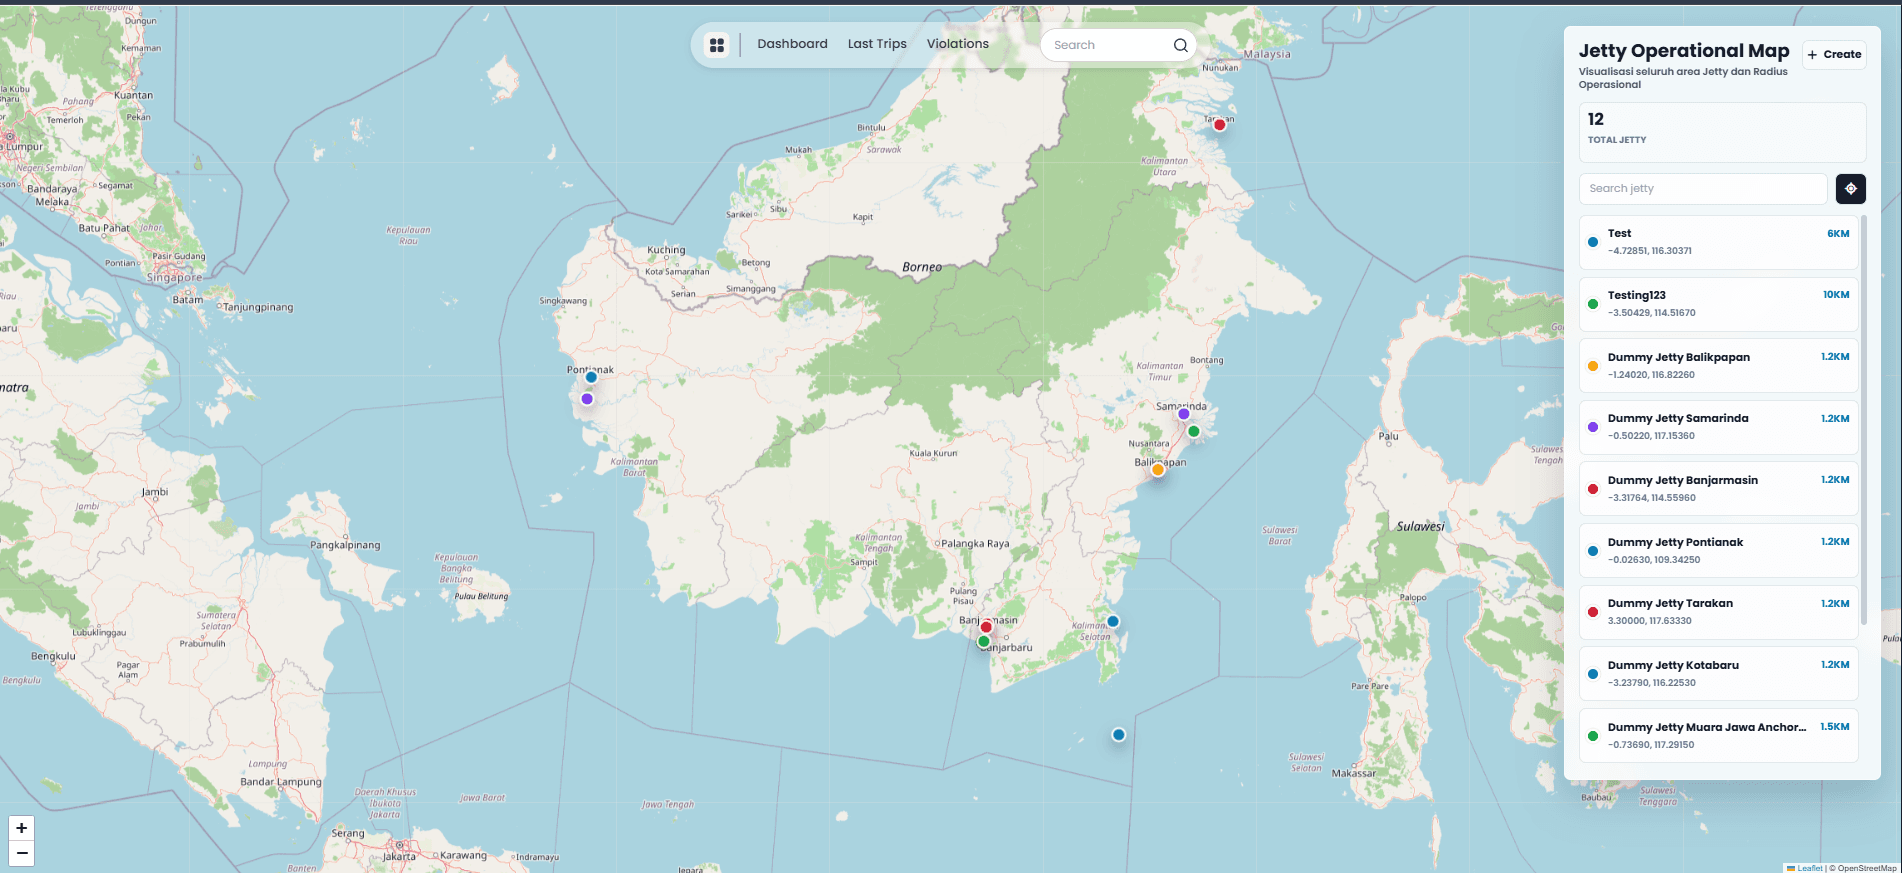Screen dimensions: 1902x873
Task: Click the Kuching map label
Action: pos(666,250)
